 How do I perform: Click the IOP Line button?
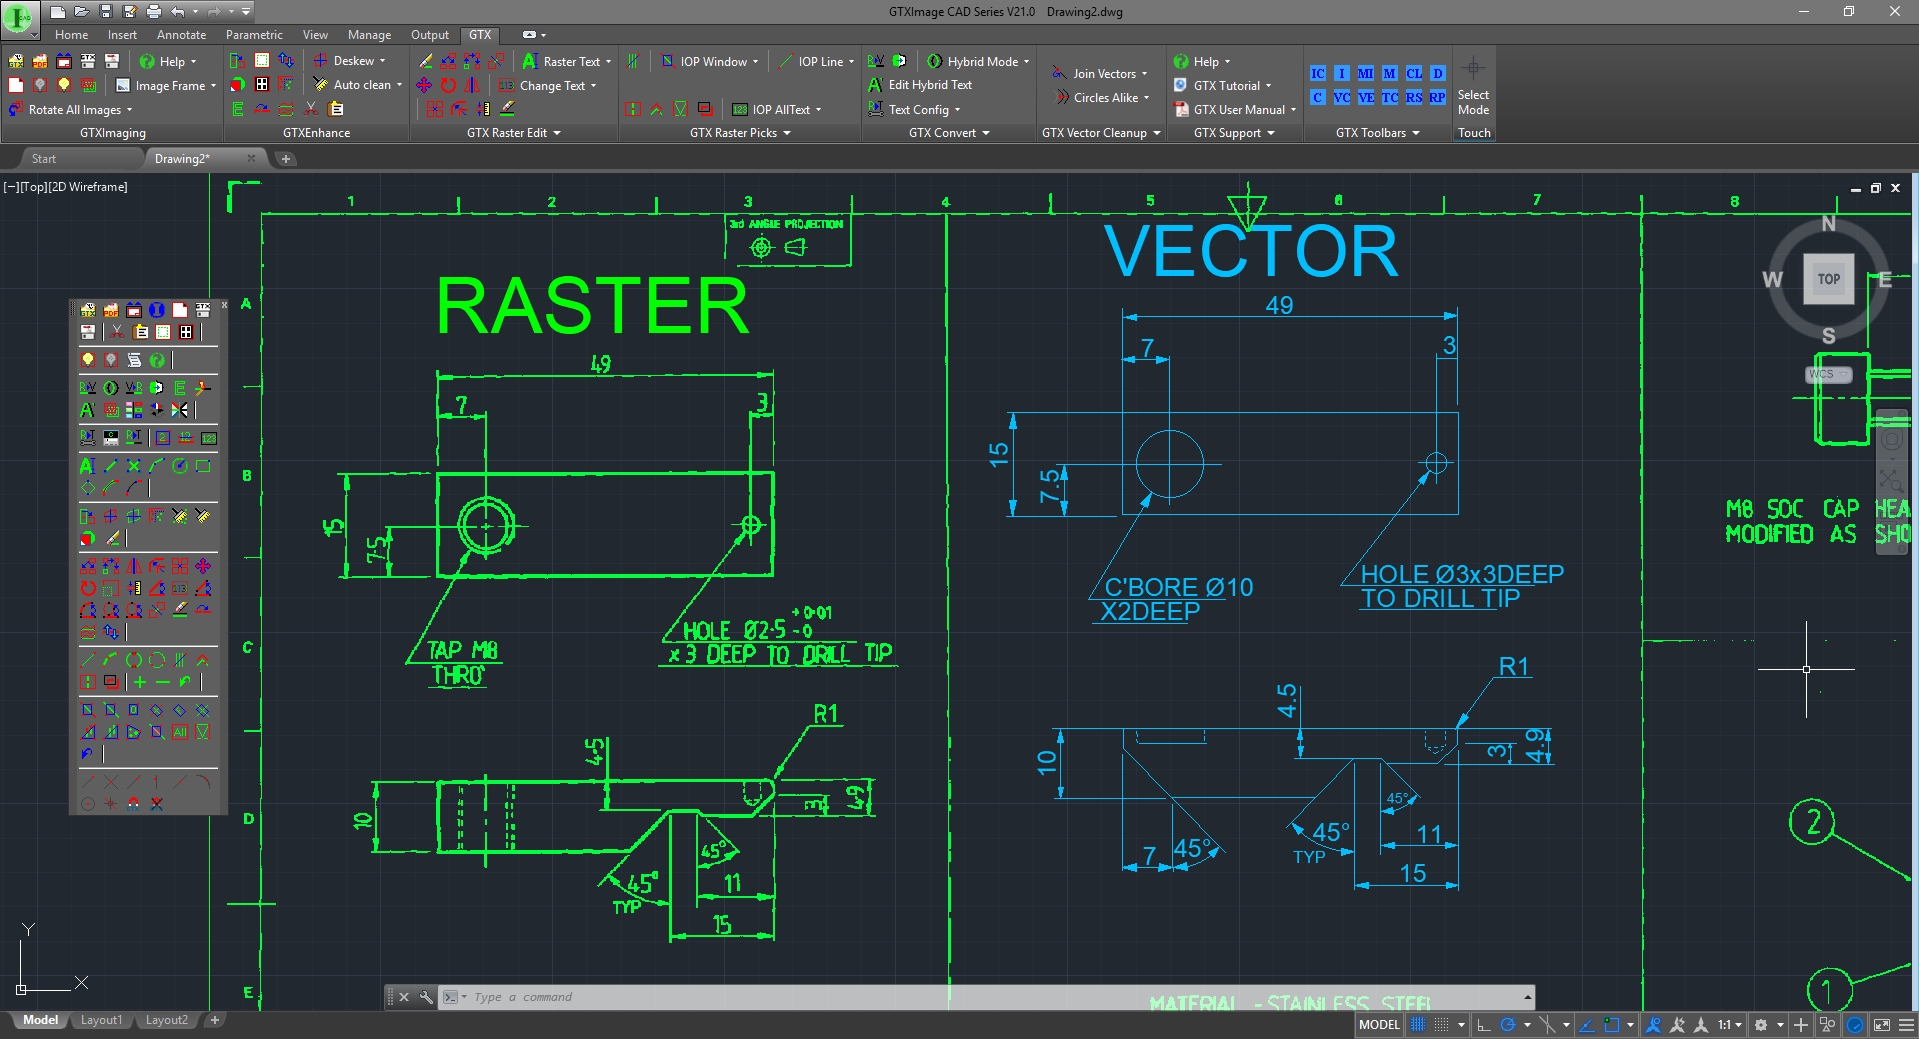(x=817, y=61)
